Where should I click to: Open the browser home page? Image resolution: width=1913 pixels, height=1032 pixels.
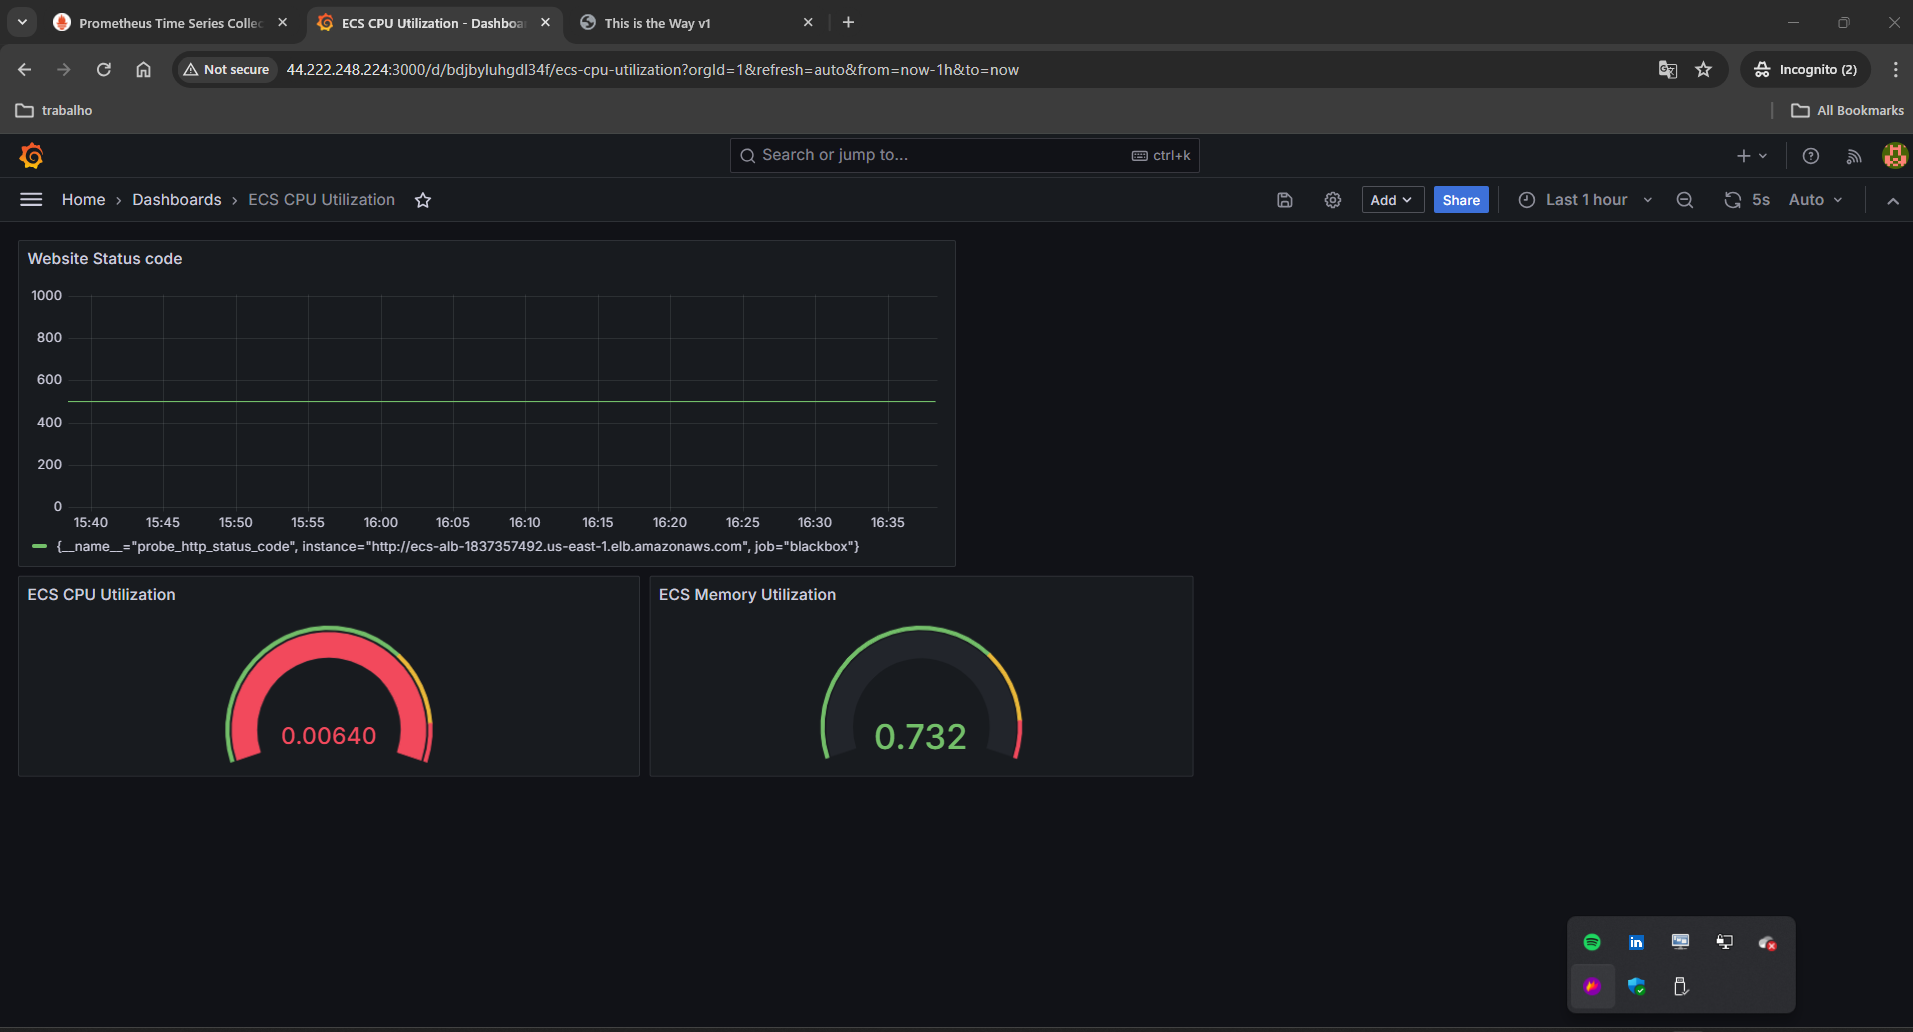click(x=143, y=69)
